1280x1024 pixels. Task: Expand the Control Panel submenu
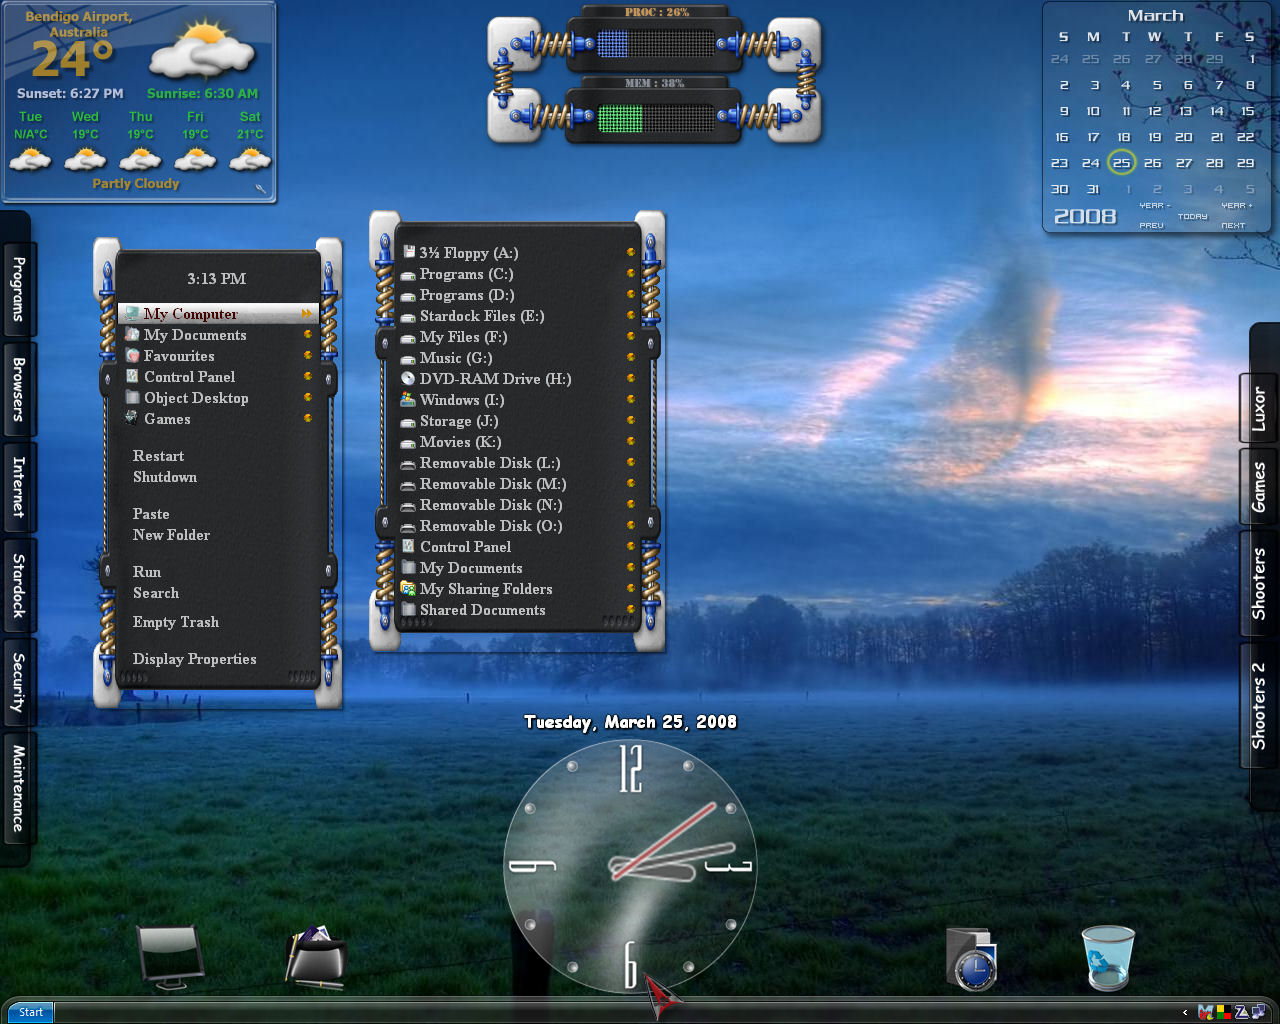[308, 377]
